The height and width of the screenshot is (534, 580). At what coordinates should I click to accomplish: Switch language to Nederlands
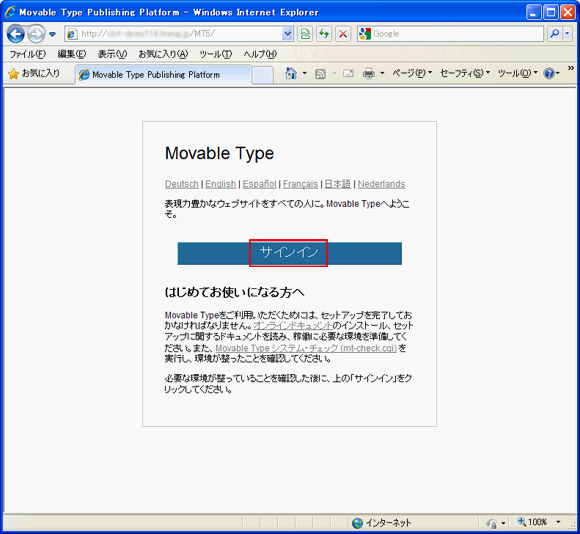pos(381,184)
